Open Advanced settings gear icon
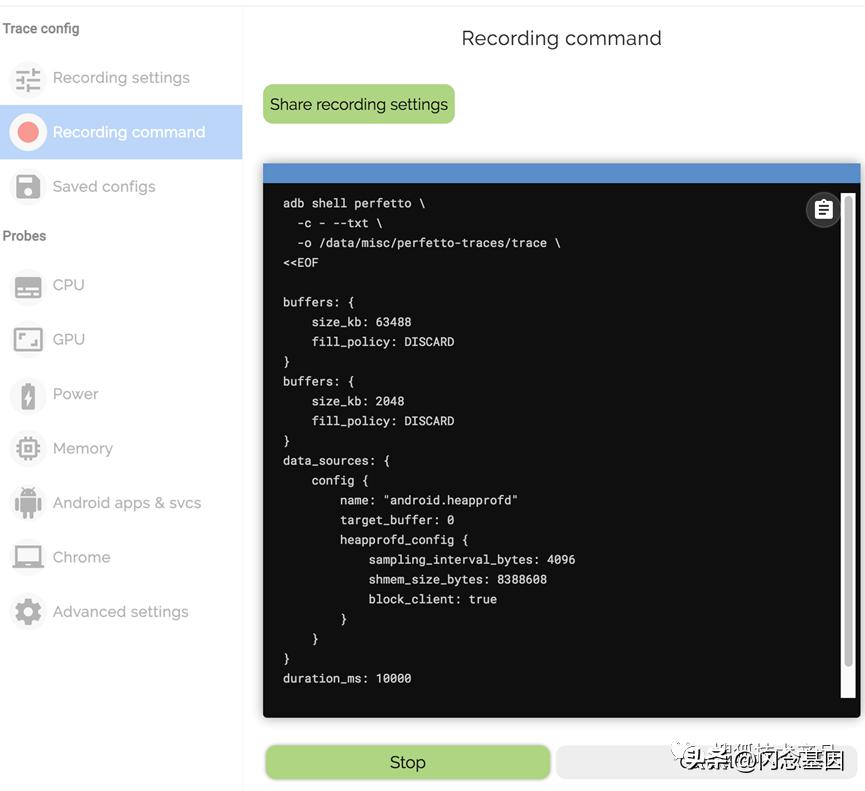The width and height of the screenshot is (865, 791). 28,611
